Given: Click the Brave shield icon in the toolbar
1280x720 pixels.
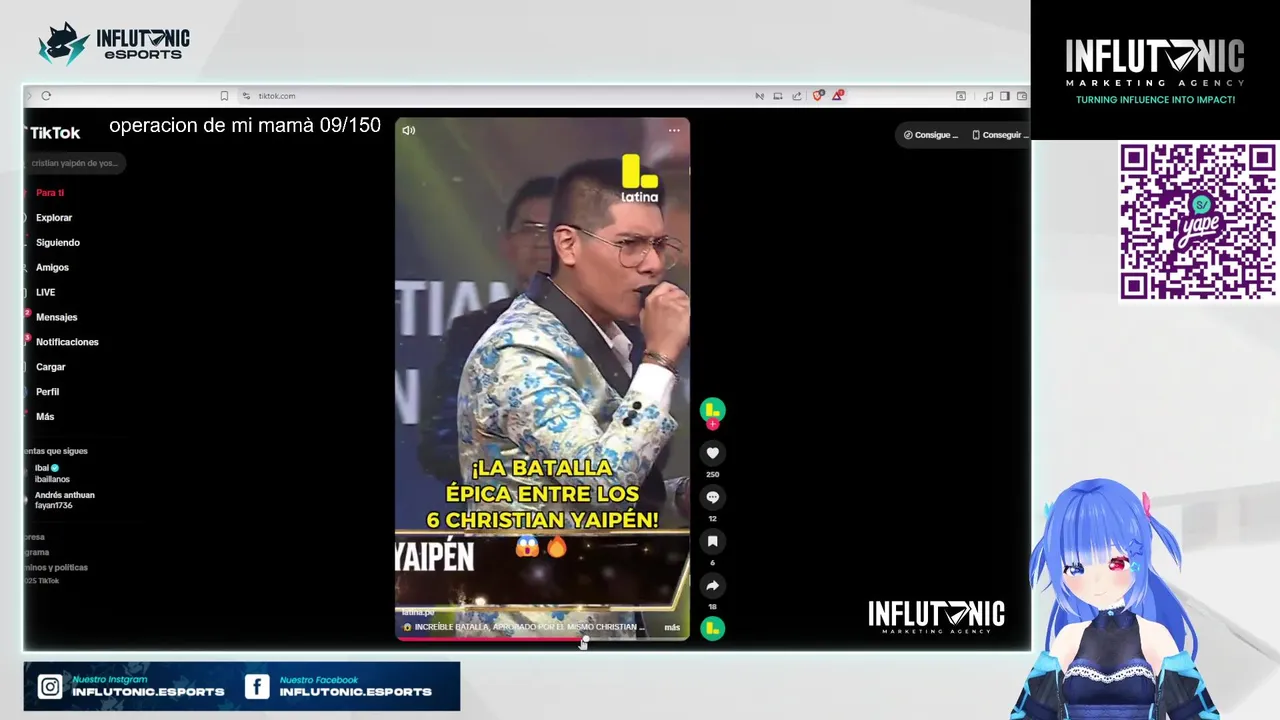Looking at the screenshot, I should [x=818, y=96].
